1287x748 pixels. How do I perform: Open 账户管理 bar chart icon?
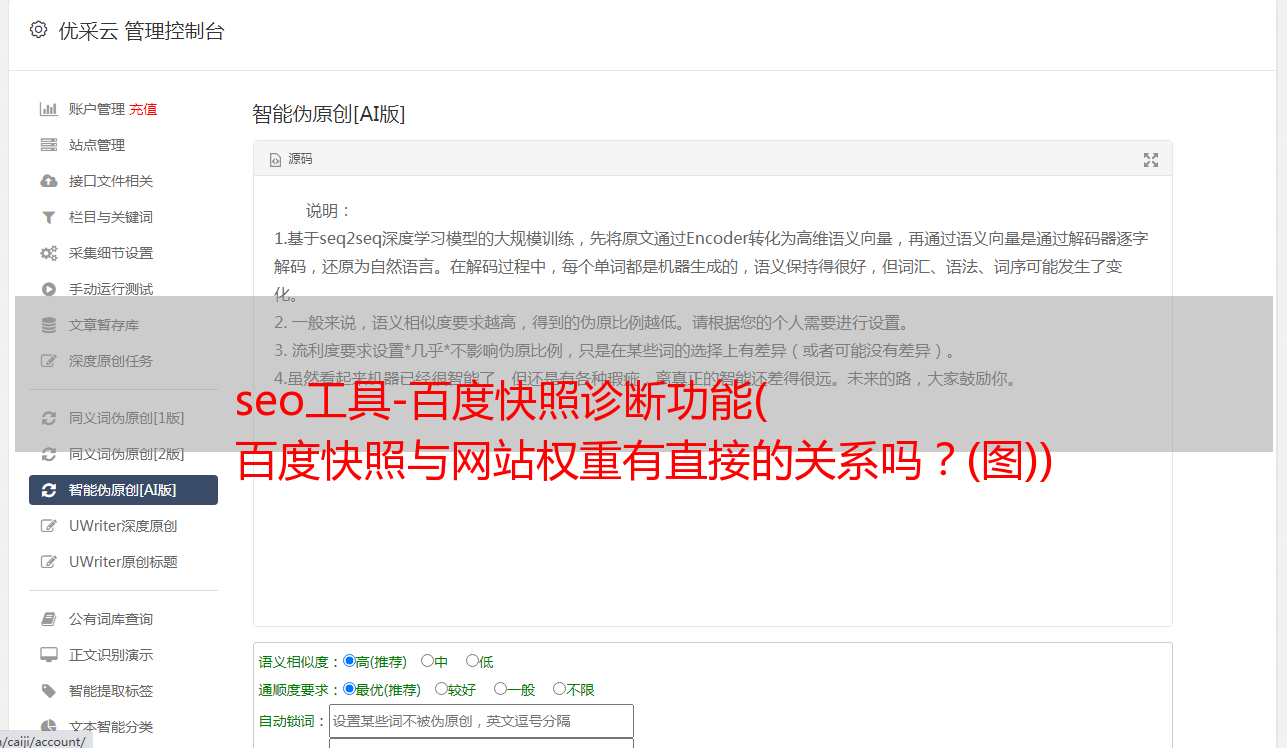(x=48, y=109)
